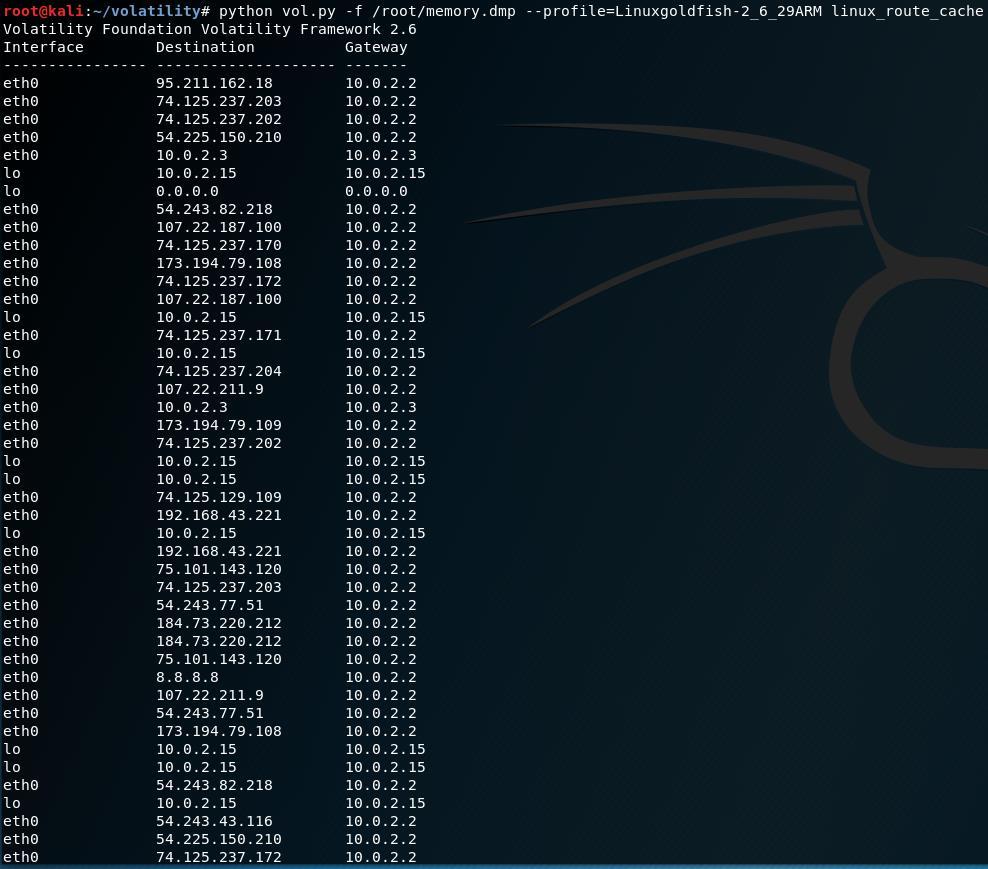Click lo interface in the 0.0.0.0 row
988x869 pixels.
click(x=12, y=191)
